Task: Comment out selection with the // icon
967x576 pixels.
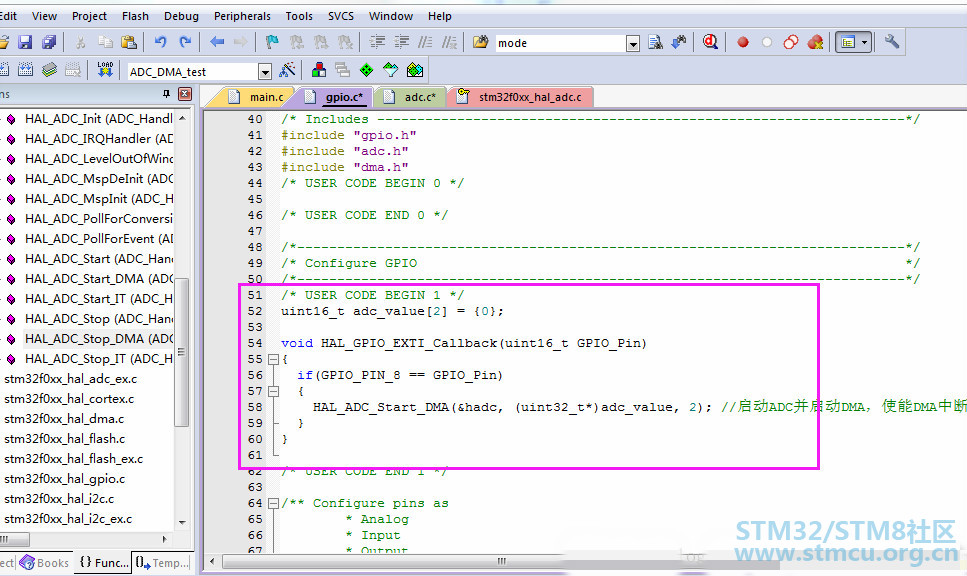Action: (x=425, y=42)
